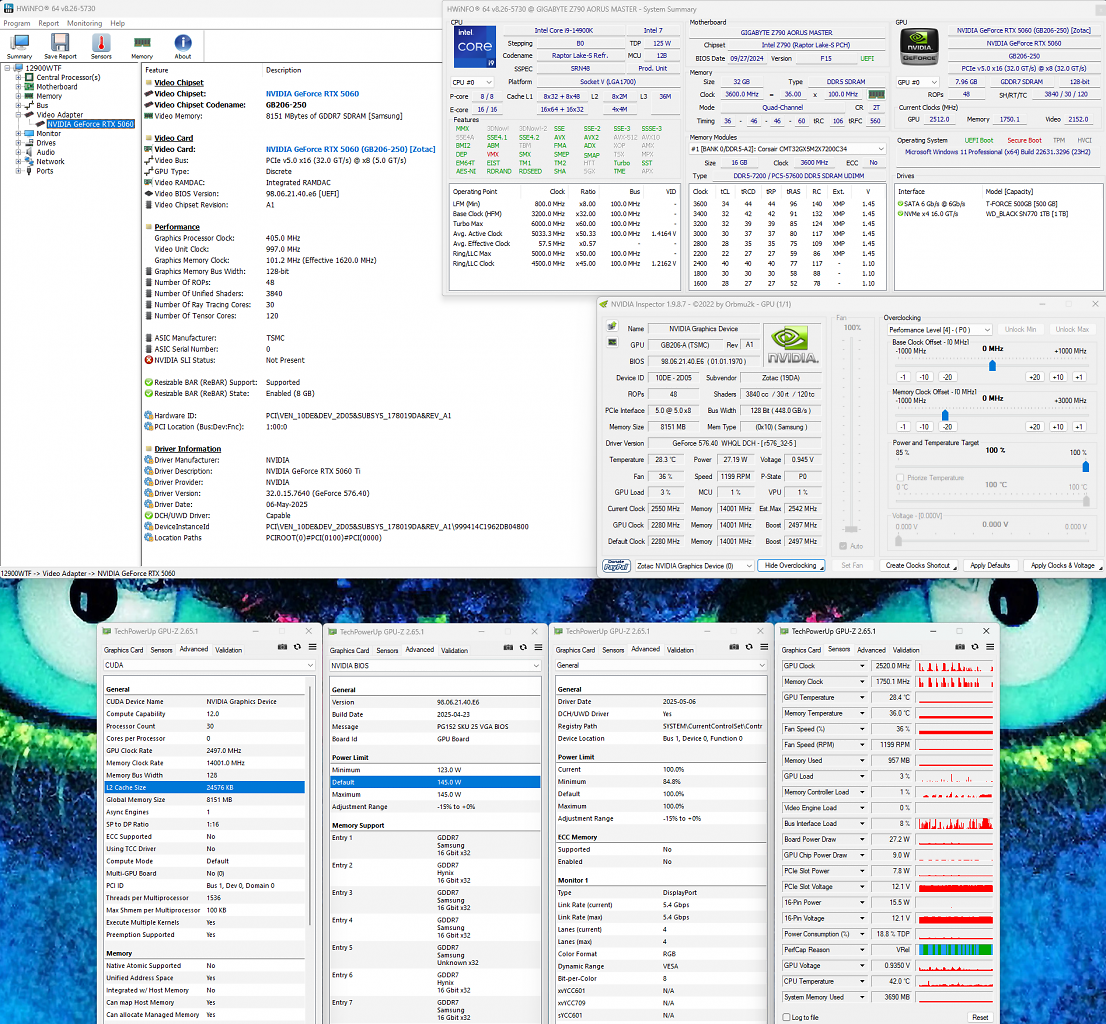Image resolution: width=1106 pixels, height=1024 pixels.
Task: Click the Set Fan button
Action: click(x=851, y=566)
